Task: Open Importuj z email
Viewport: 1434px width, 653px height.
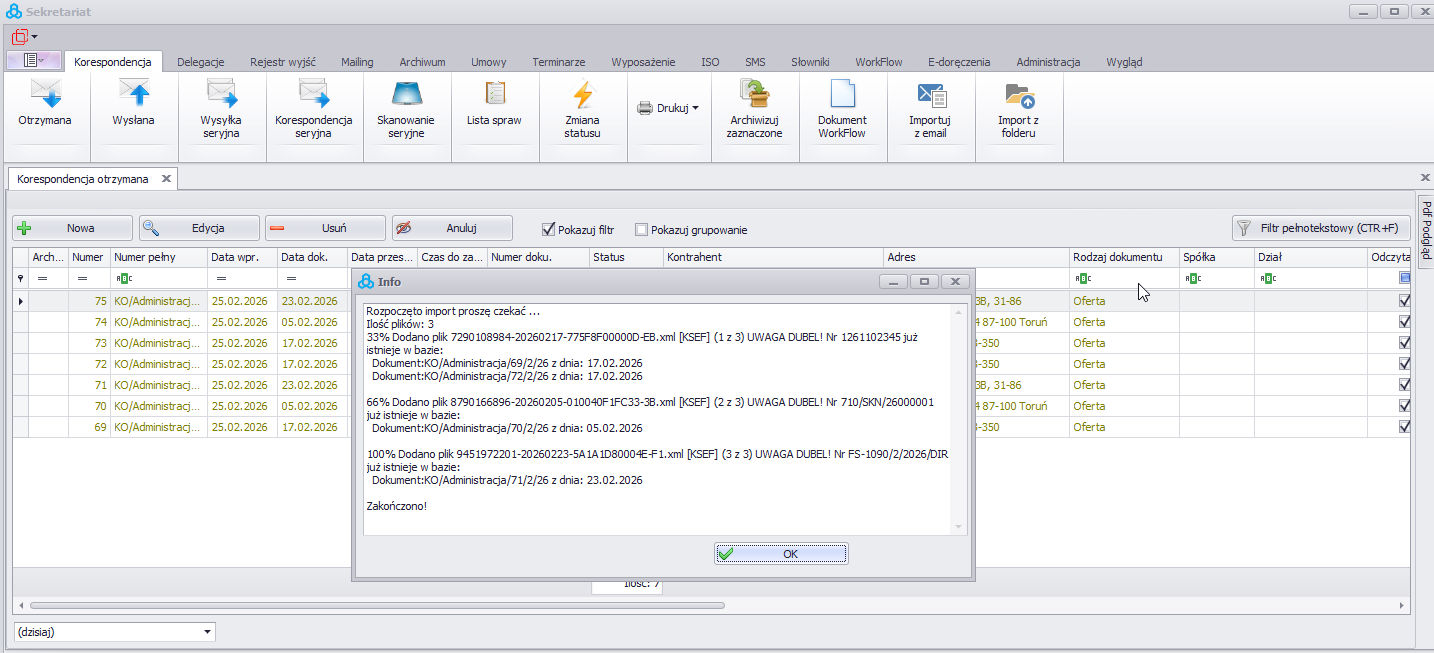Action: [x=930, y=94]
